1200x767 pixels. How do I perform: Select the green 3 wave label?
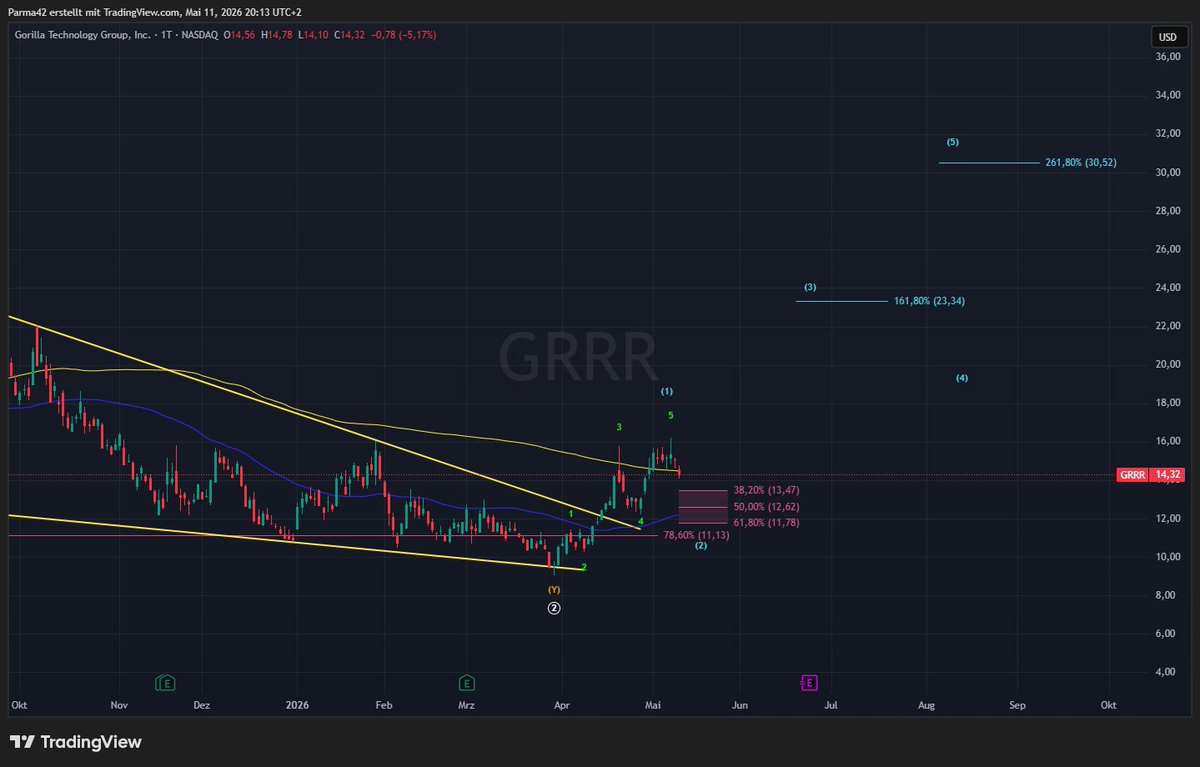tap(619, 427)
